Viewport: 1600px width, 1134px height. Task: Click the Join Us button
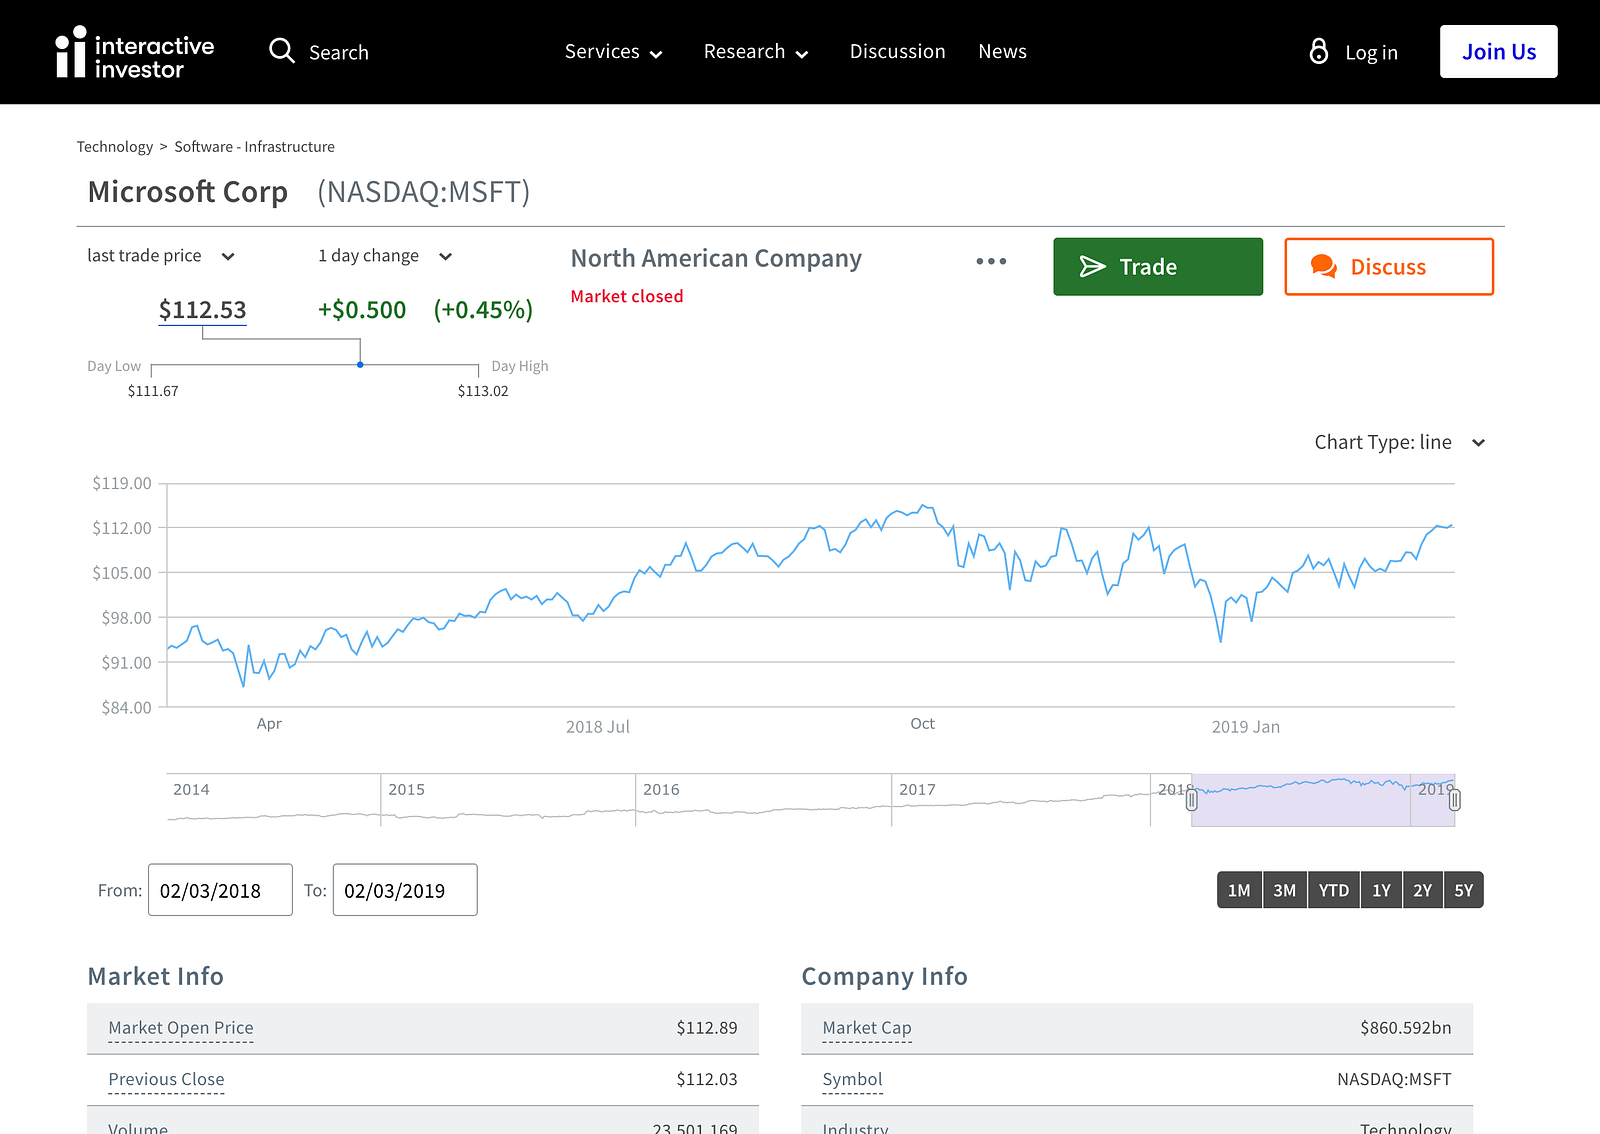[1498, 52]
